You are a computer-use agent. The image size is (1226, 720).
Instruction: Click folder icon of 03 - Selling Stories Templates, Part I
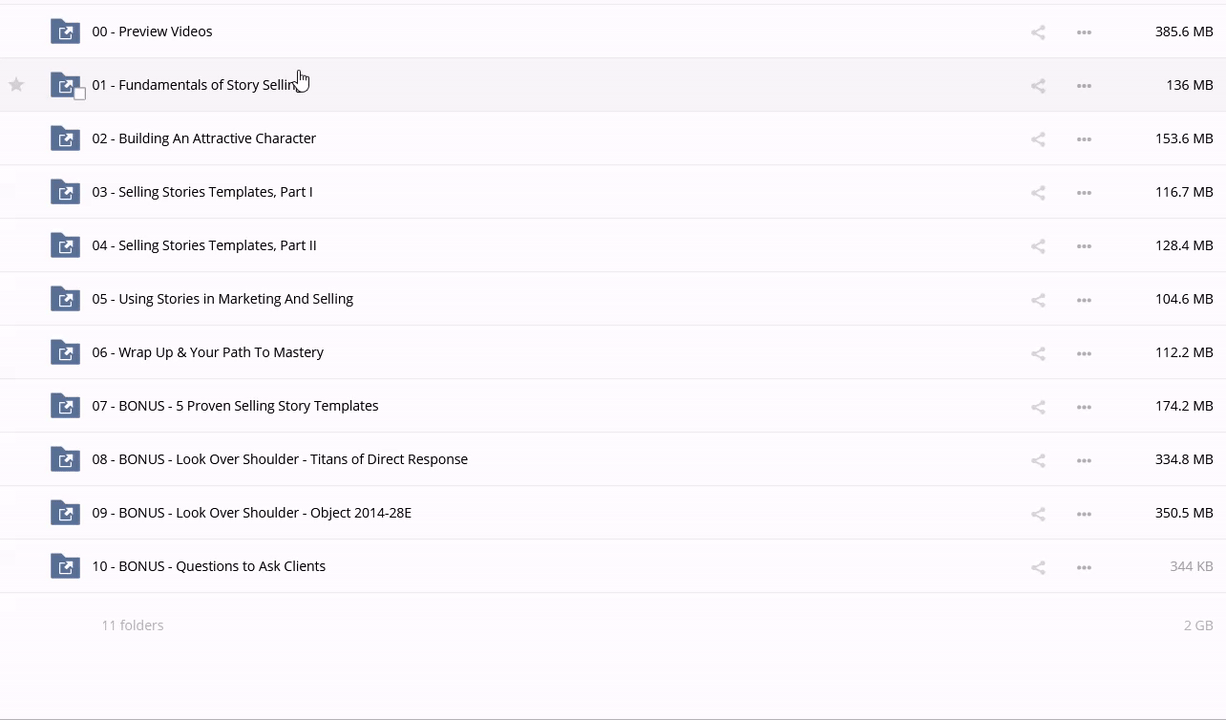(65, 192)
